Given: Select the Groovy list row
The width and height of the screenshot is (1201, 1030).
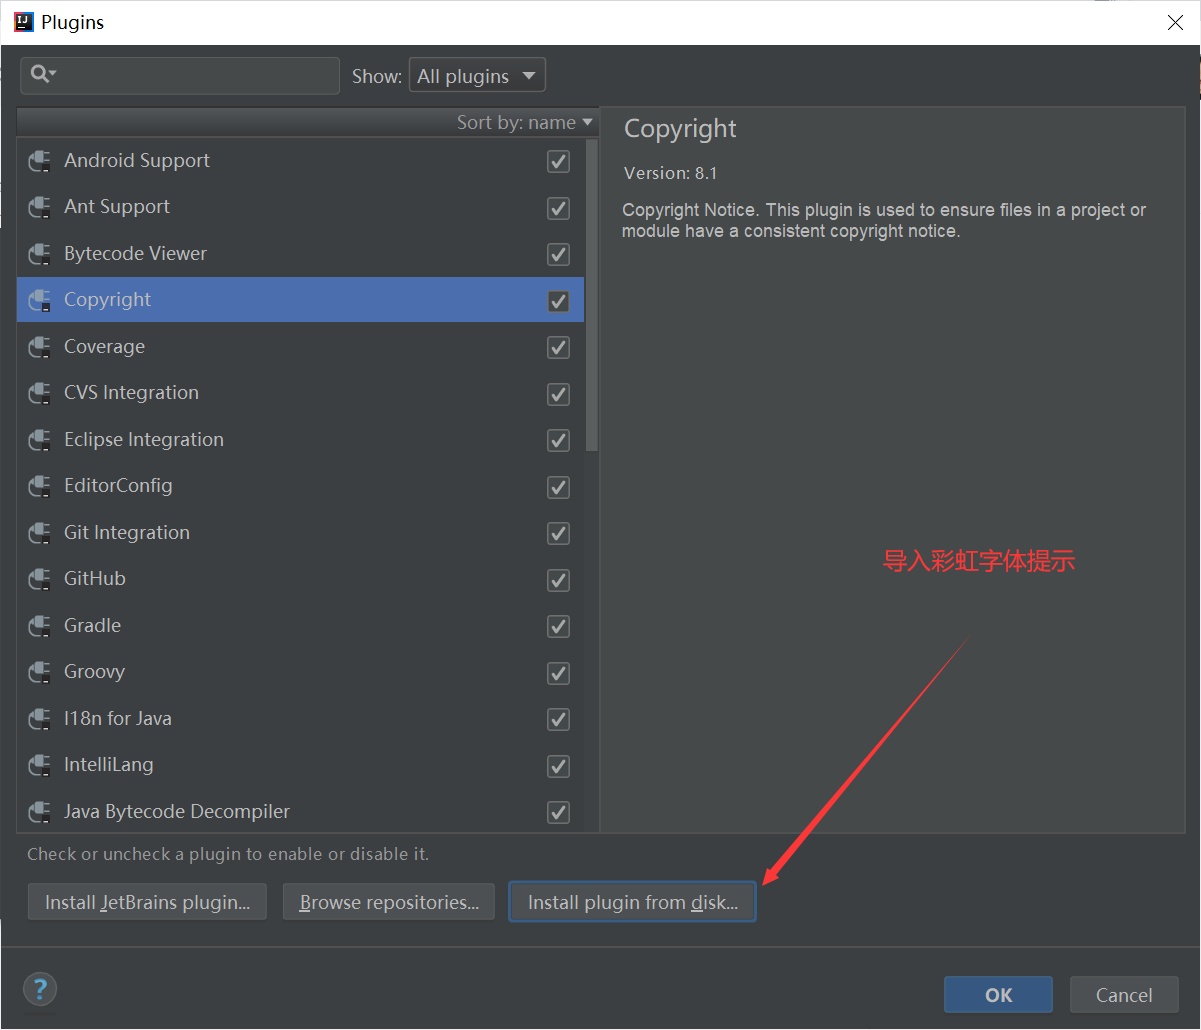Looking at the screenshot, I should 300,673.
